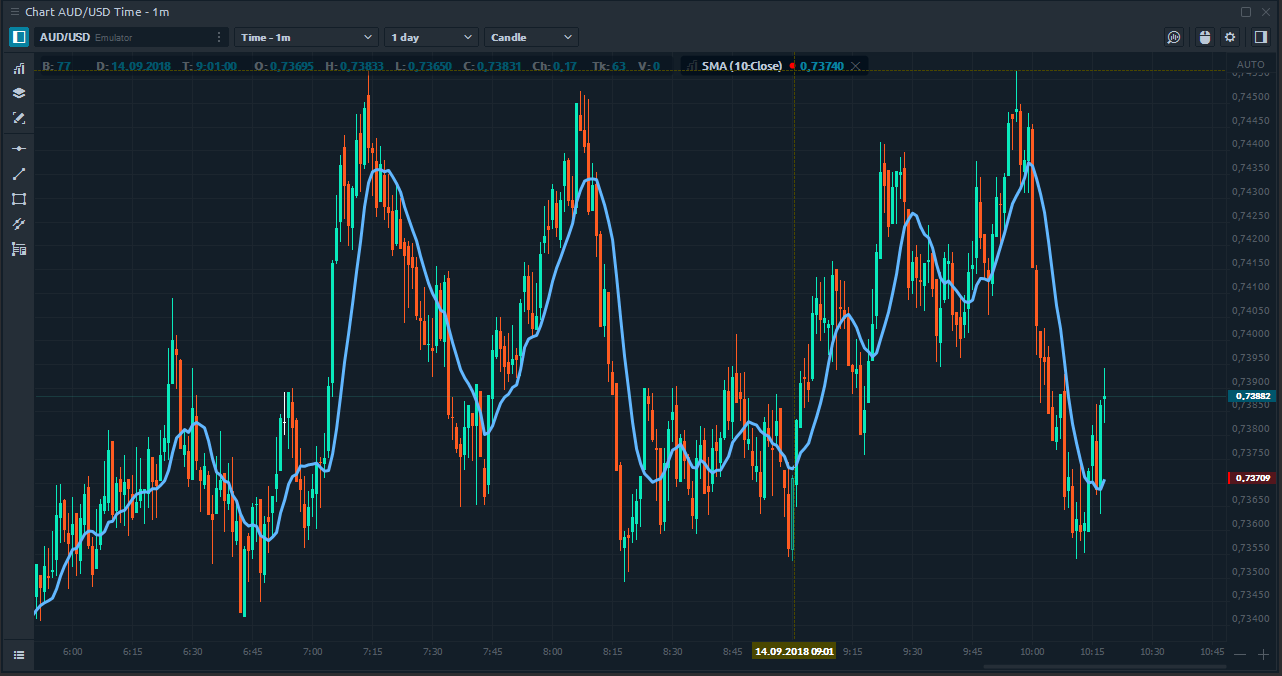
Task: Open the volume analysis magnifier icon
Action: tap(1174, 37)
